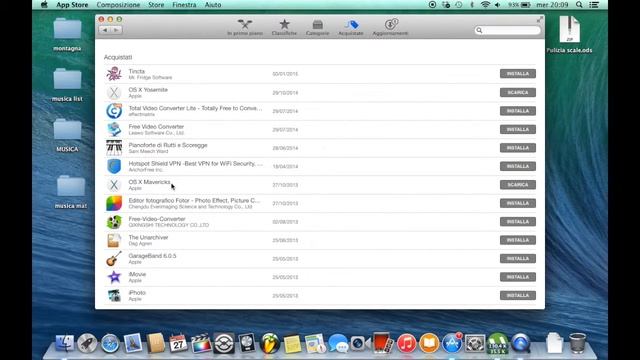Image resolution: width=640 pixels, height=360 pixels.
Task: Open the App Store Dock icon
Action: (x=452, y=343)
